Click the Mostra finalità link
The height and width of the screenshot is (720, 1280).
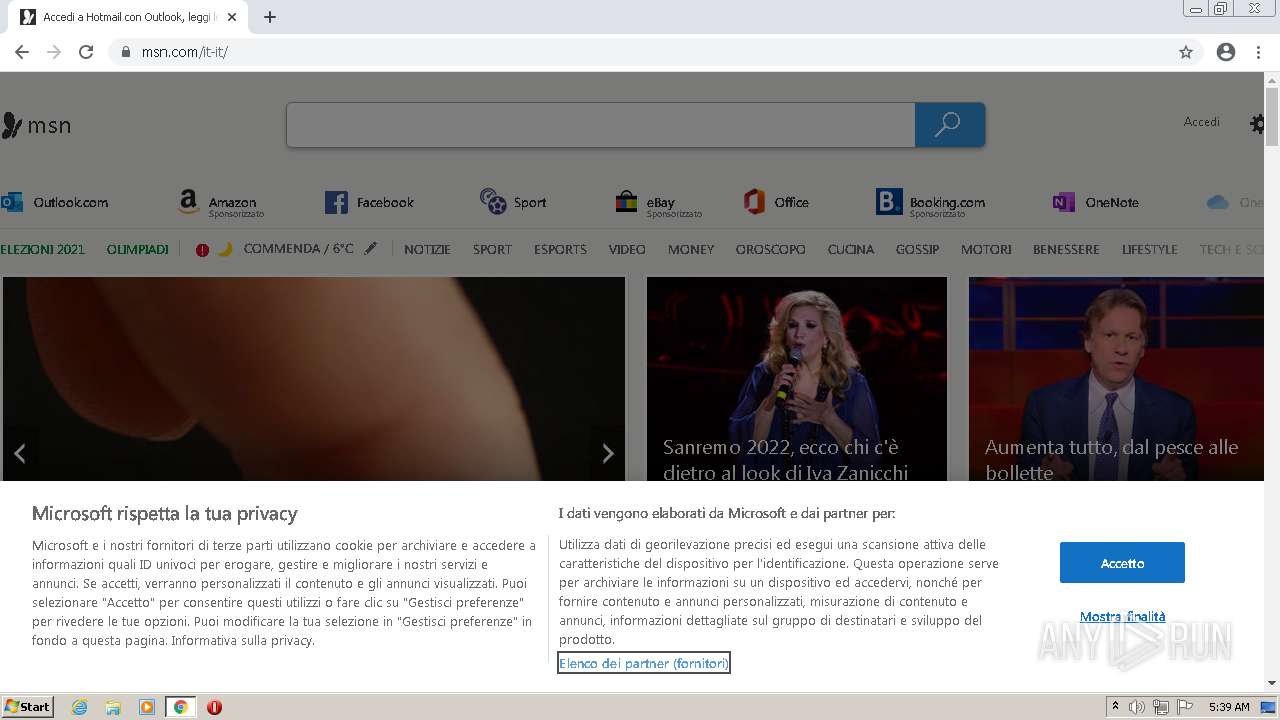coord(1122,617)
